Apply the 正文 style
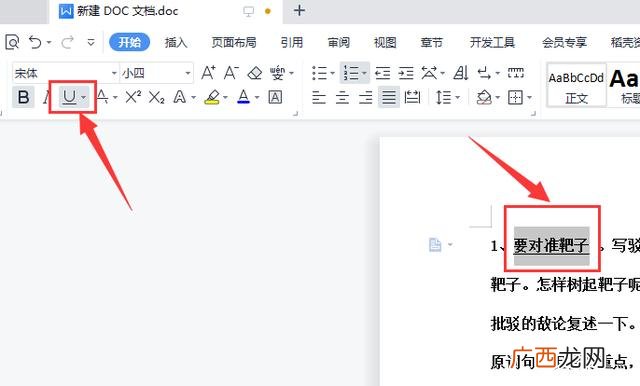640x386 pixels. pyautogui.click(x=576, y=85)
